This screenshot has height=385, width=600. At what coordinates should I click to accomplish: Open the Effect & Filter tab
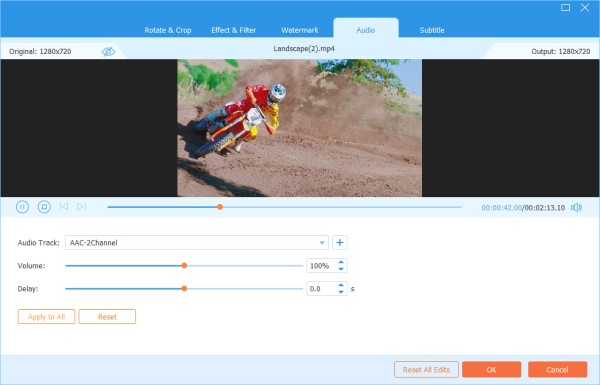click(x=233, y=30)
